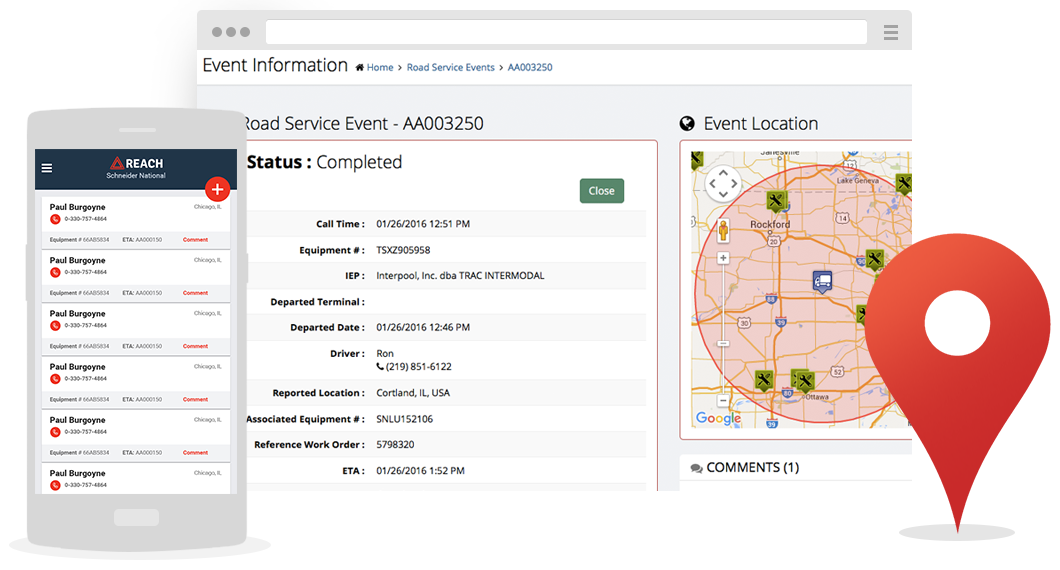This screenshot has height=570, width=1060.
Task: Select equipment number TSXZ905958
Action: (x=403, y=250)
